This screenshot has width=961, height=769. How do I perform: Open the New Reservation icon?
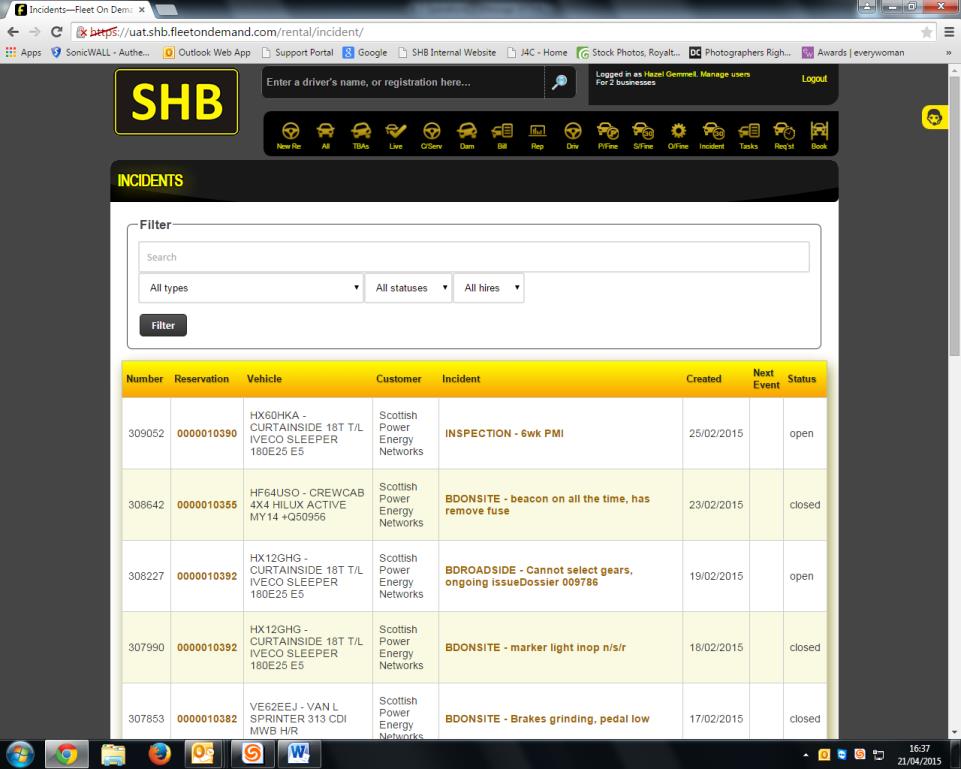coord(289,135)
